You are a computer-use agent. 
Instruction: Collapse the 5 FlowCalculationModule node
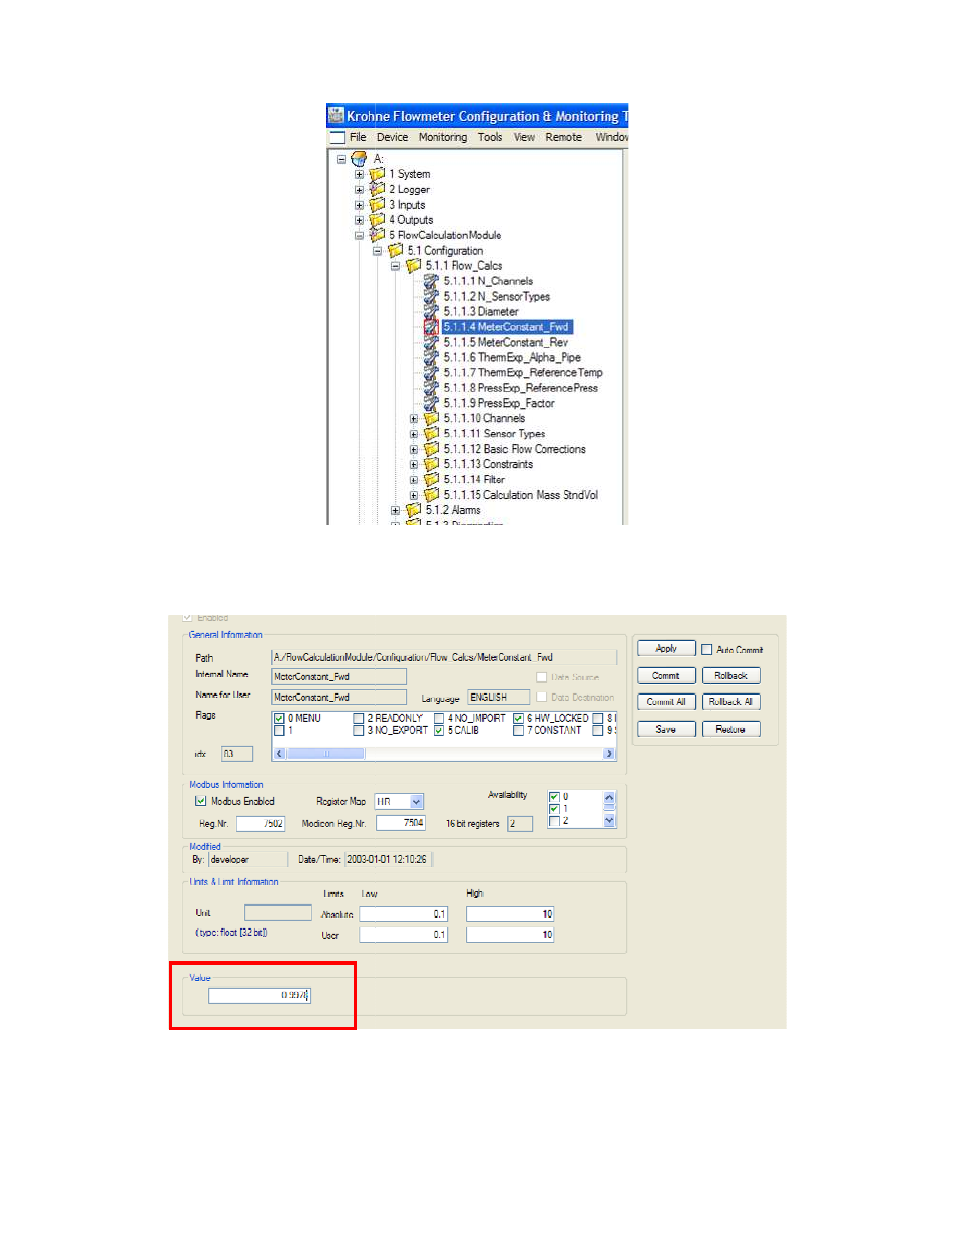point(359,235)
